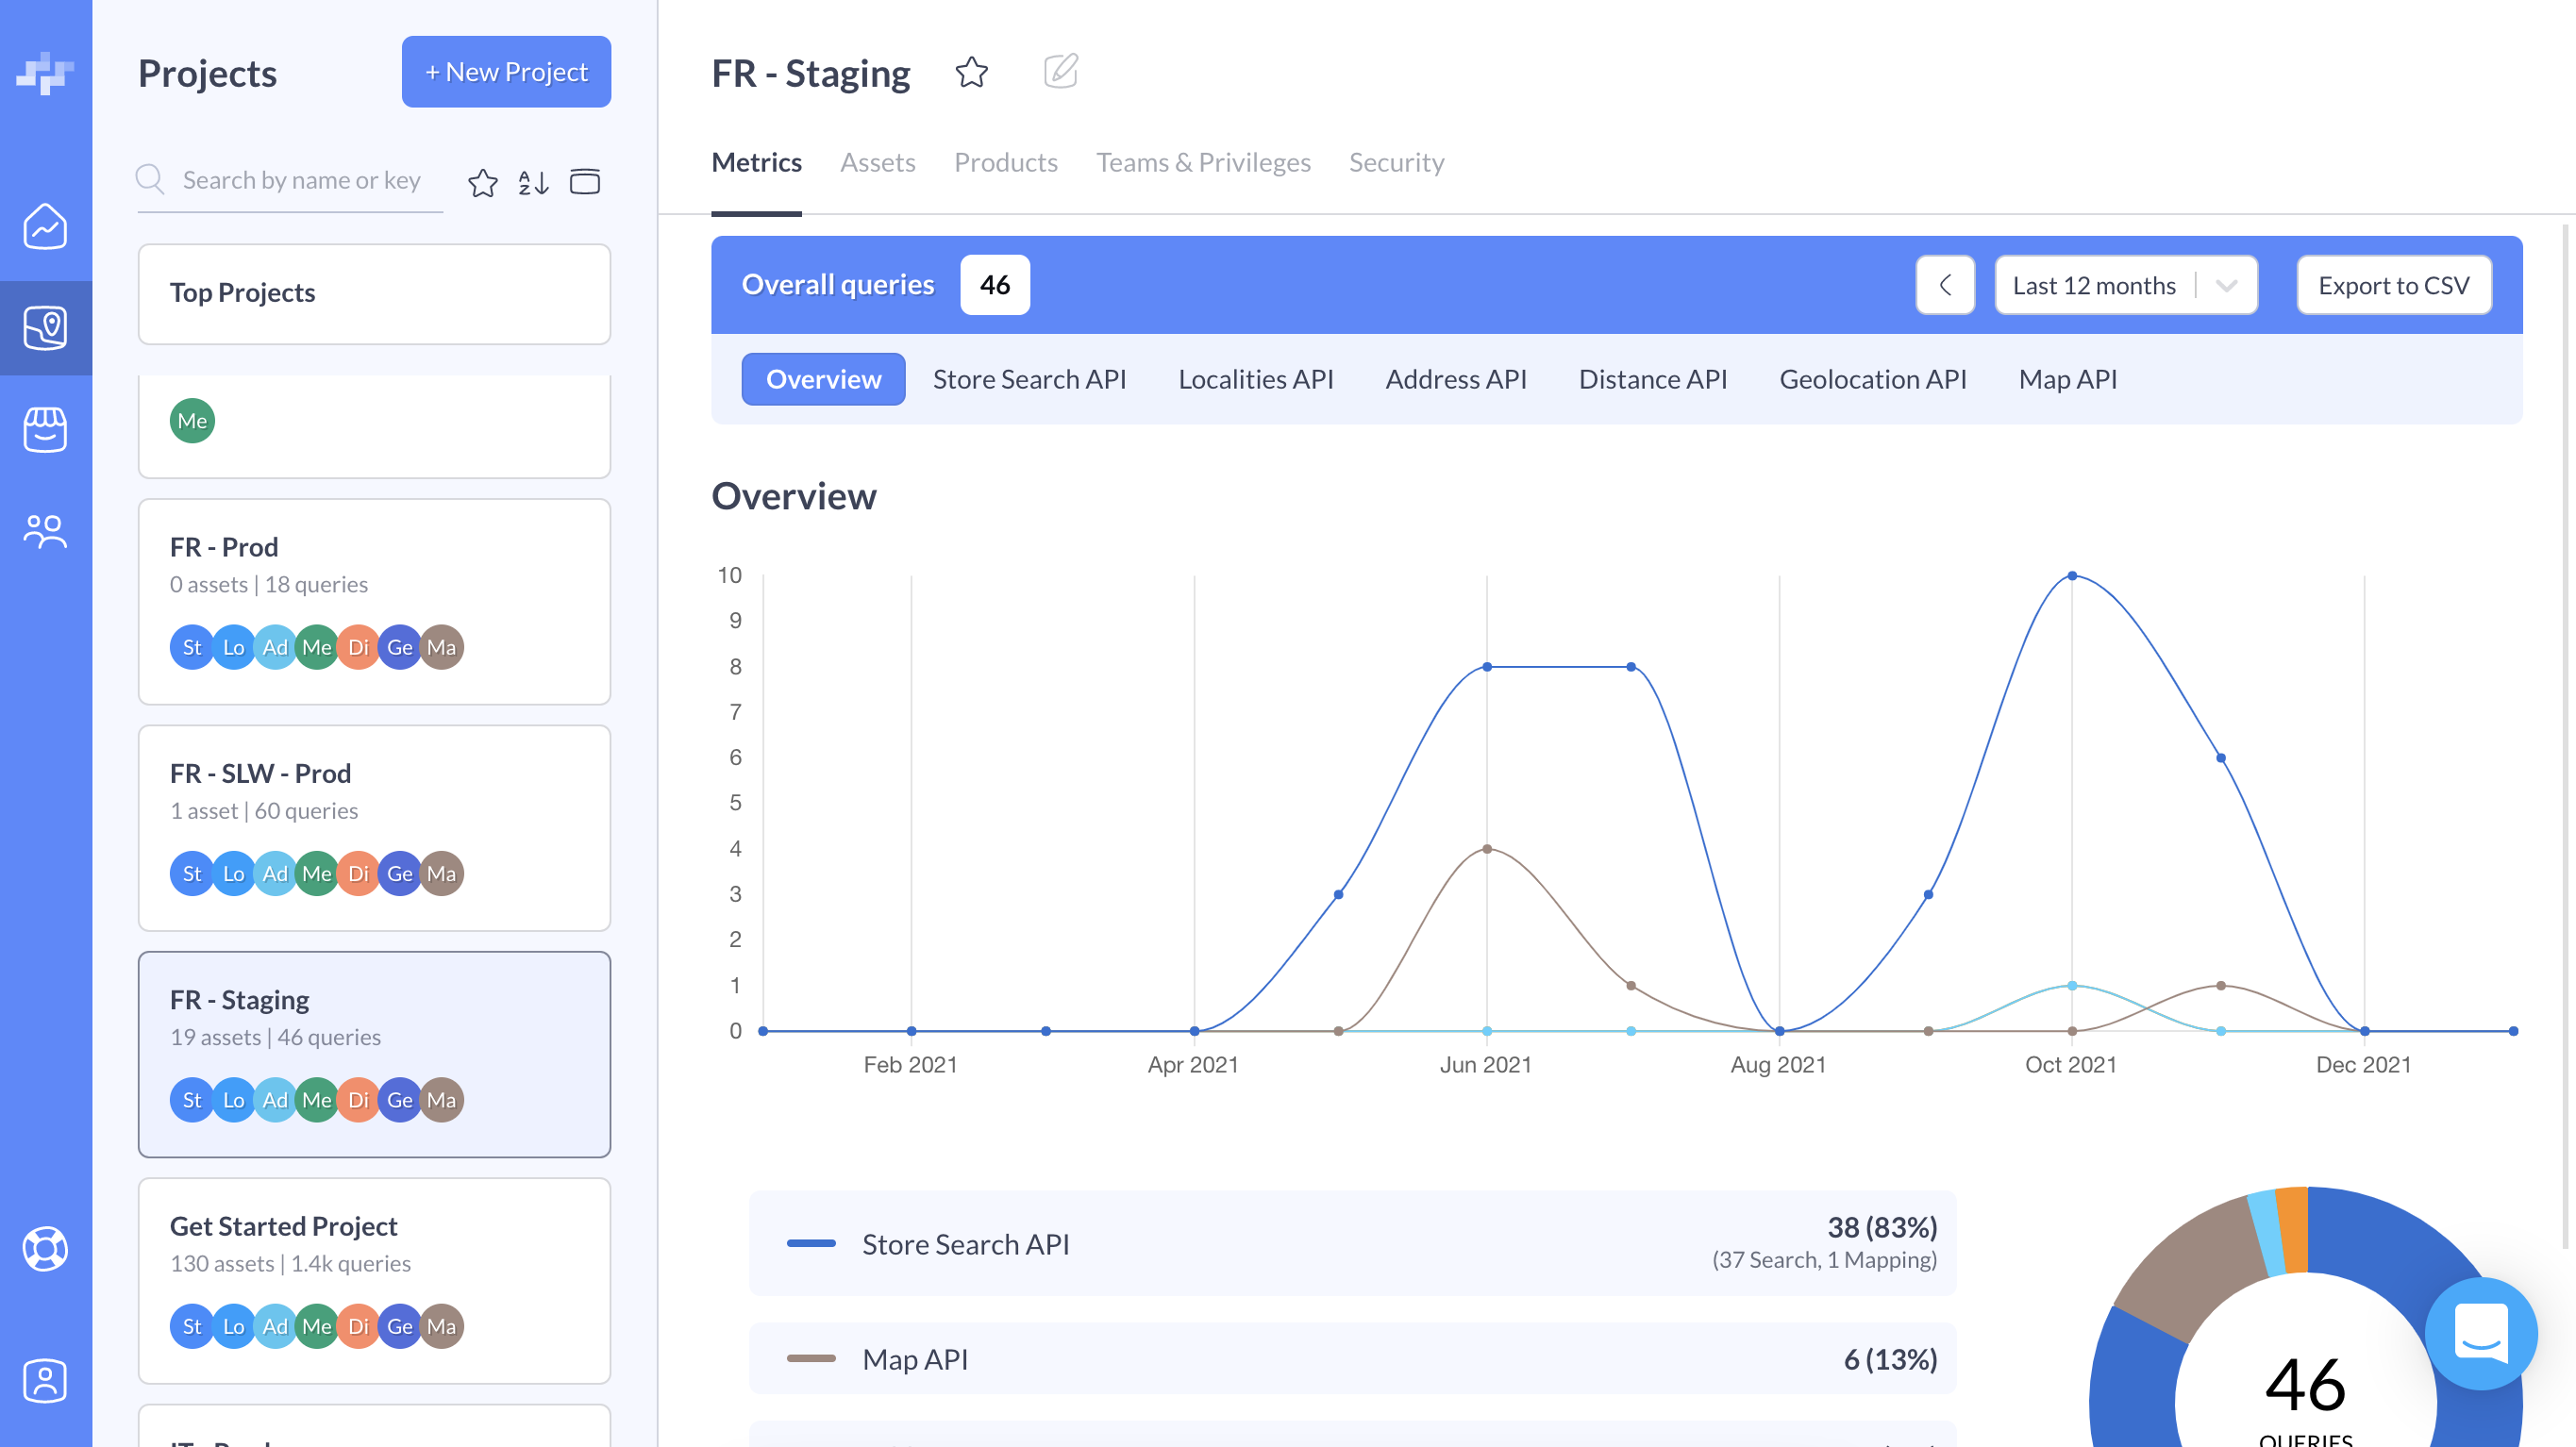The image size is (2576, 1447).
Task: Click the edit pencil icon beside project title
Action: pos(1060,72)
